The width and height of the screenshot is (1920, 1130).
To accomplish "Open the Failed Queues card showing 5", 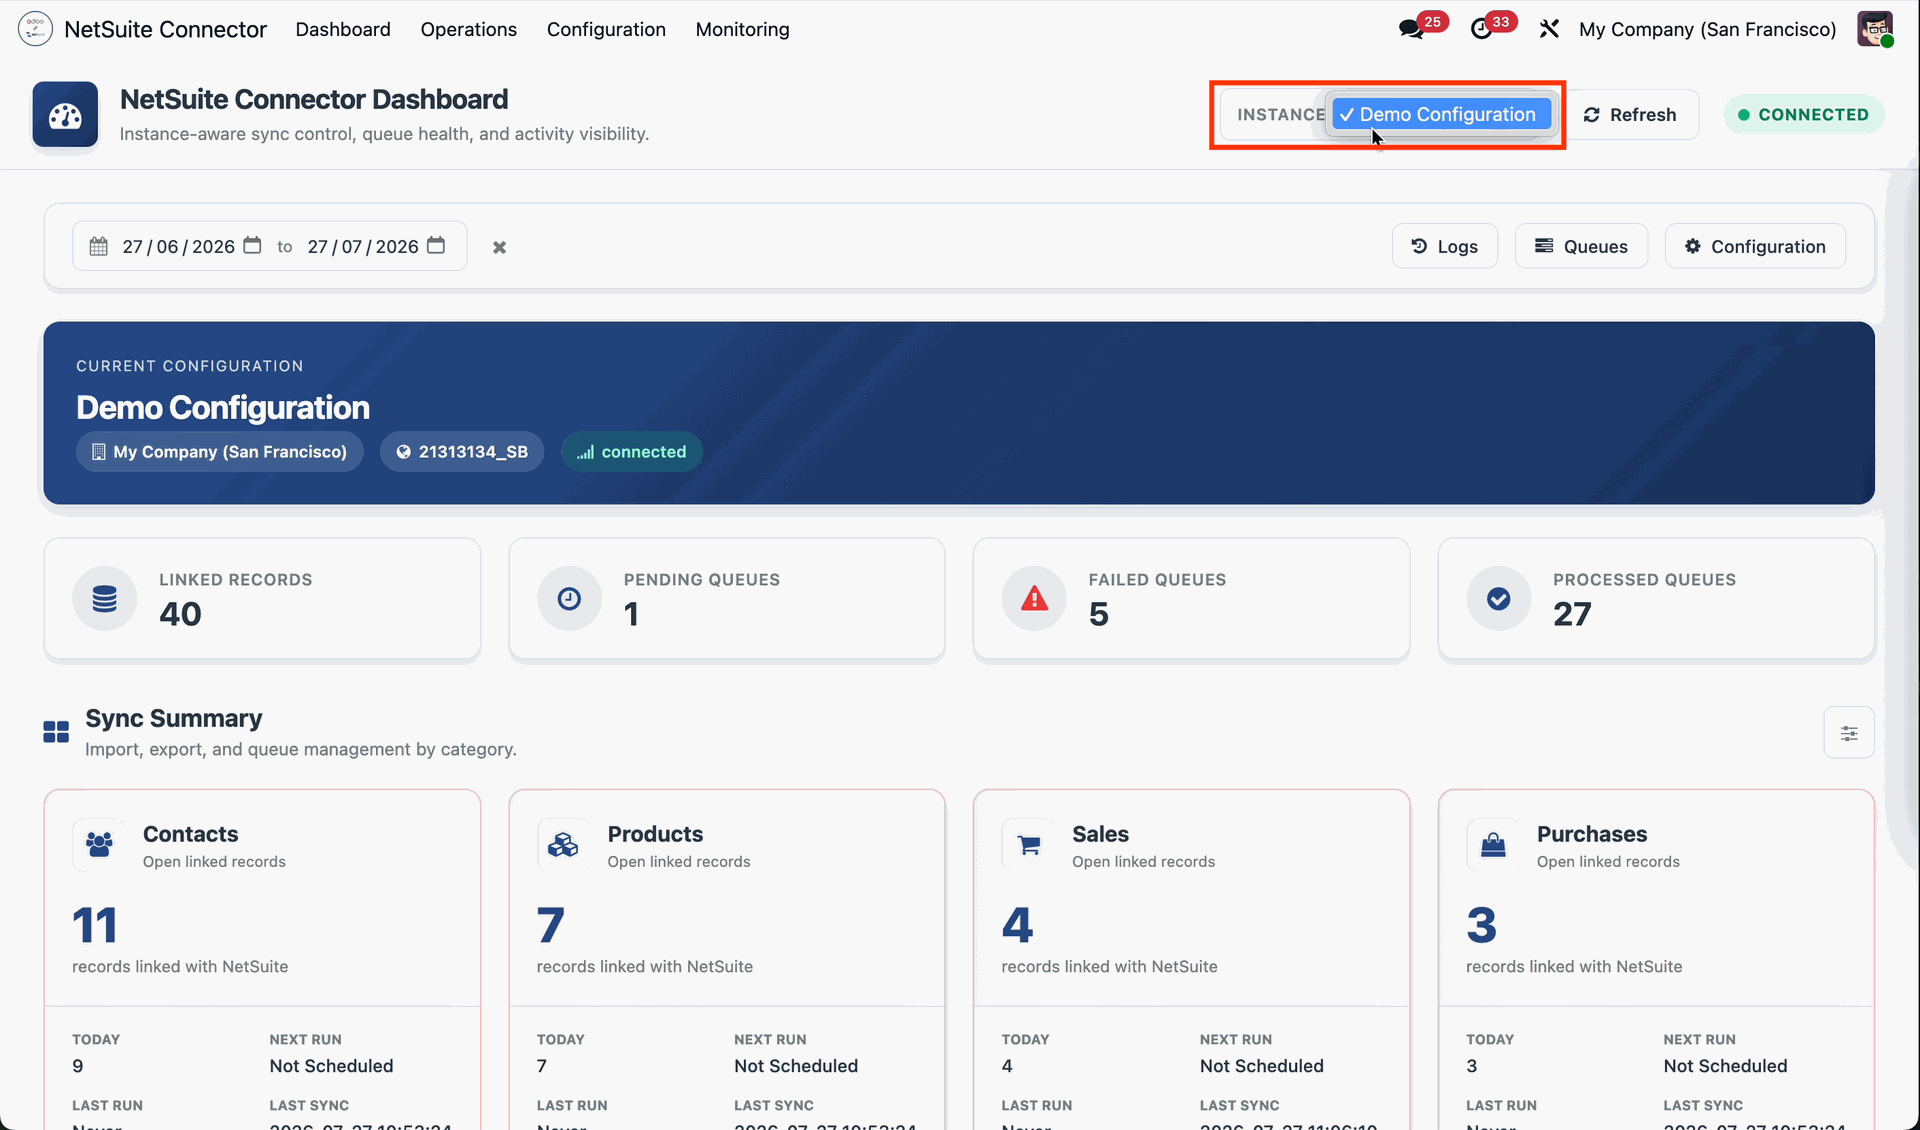I will point(1191,599).
